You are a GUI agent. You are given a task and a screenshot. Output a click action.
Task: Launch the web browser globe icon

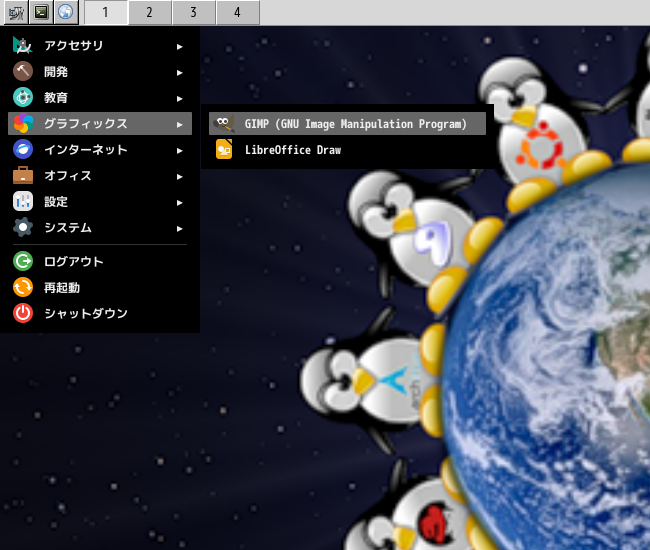[65, 12]
